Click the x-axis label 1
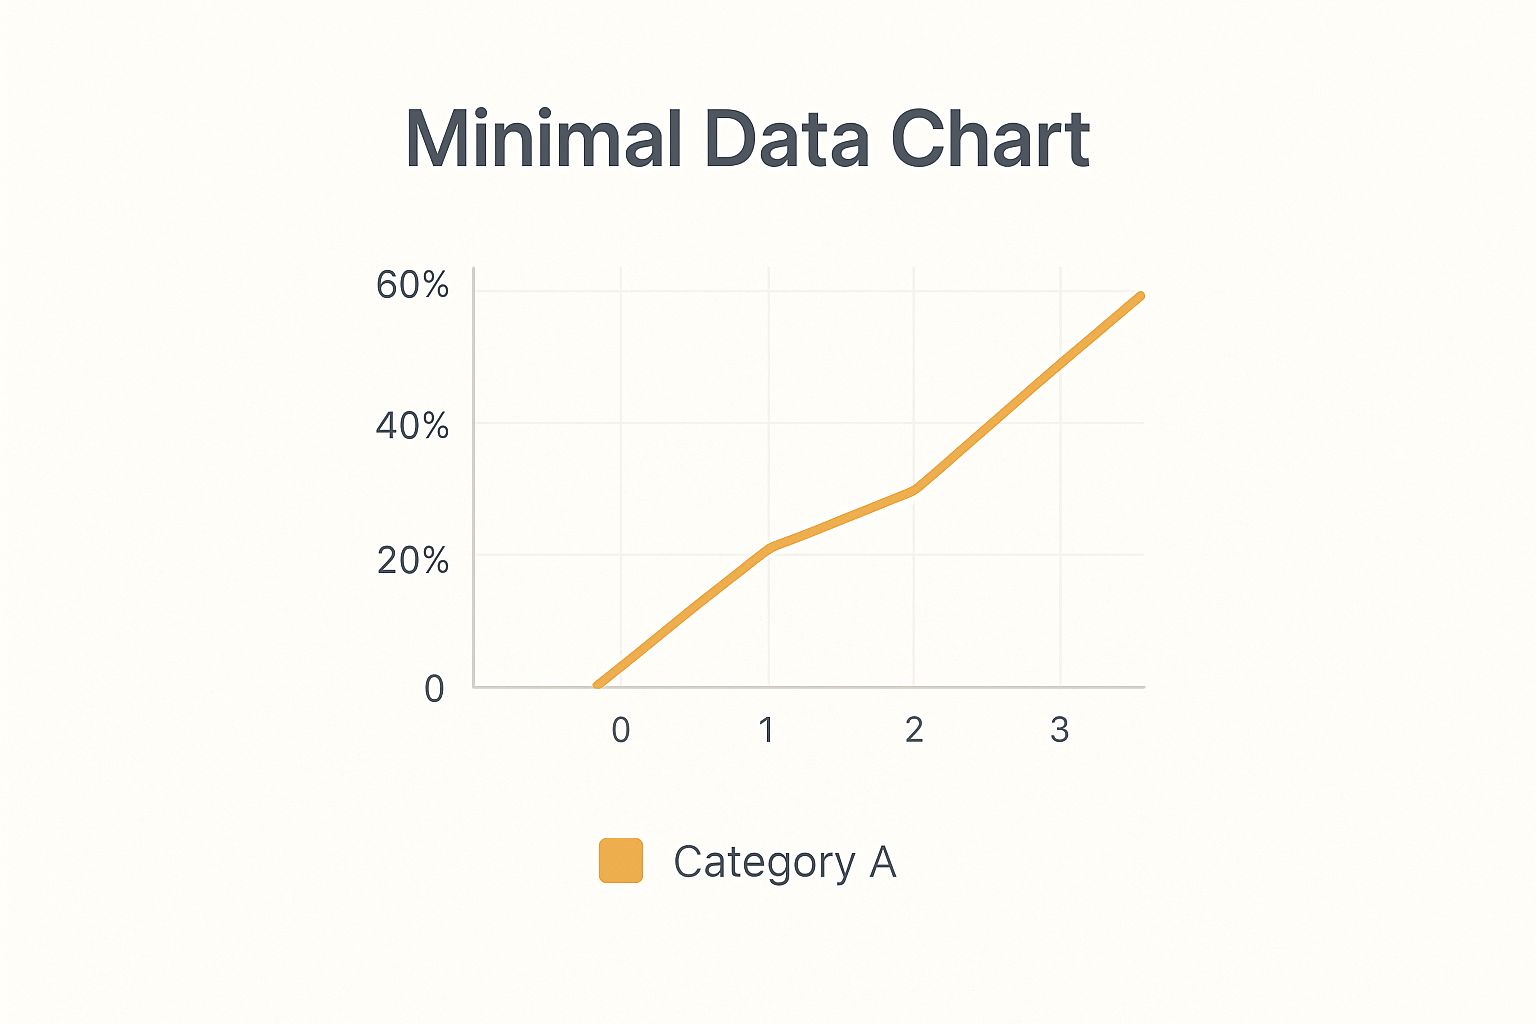The height and width of the screenshot is (1024, 1536). pyautogui.click(x=767, y=731)
